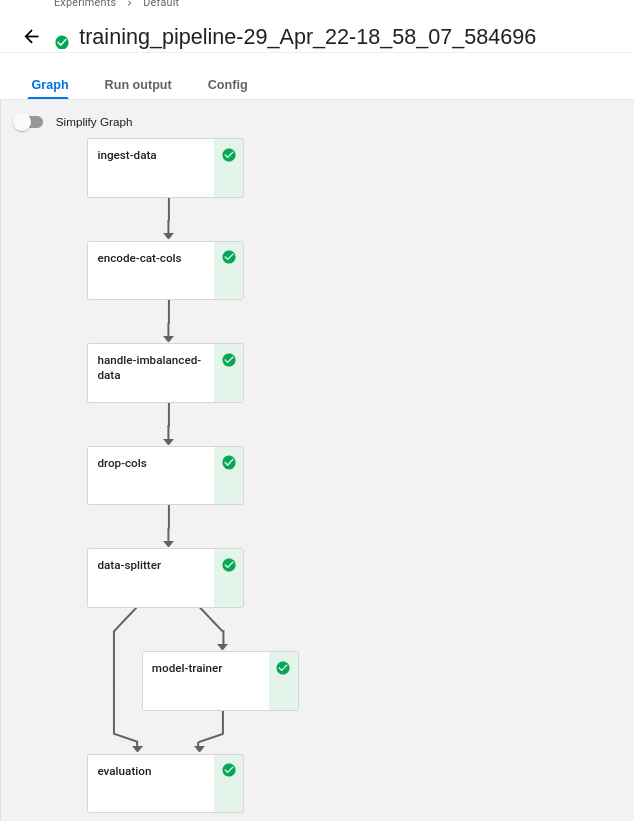This screenshot has width=634, height=821.
Task: Select the data-splitter node in the graph
Action: pyautogui.click(x=150, y=578)
